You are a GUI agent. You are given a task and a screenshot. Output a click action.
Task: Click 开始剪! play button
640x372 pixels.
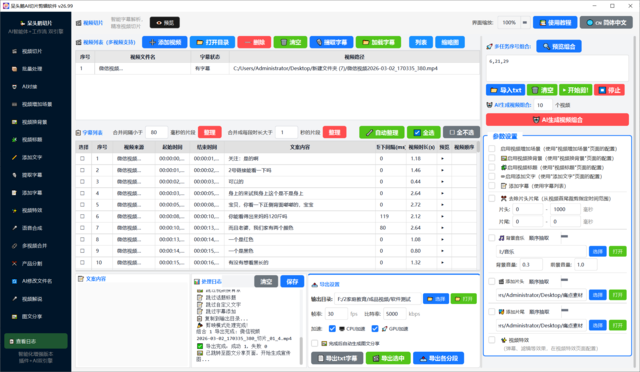coord(576,90)
